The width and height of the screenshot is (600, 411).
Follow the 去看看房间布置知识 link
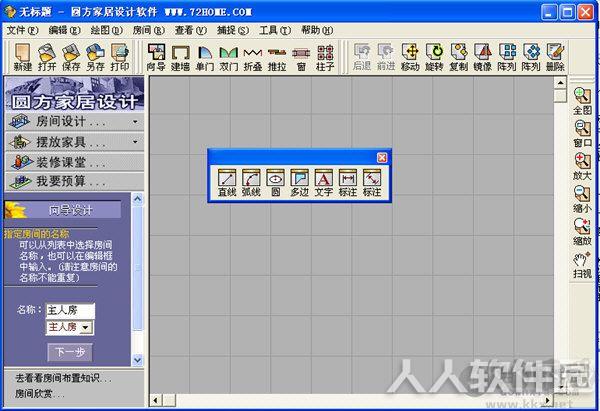[x=63, y=378]
